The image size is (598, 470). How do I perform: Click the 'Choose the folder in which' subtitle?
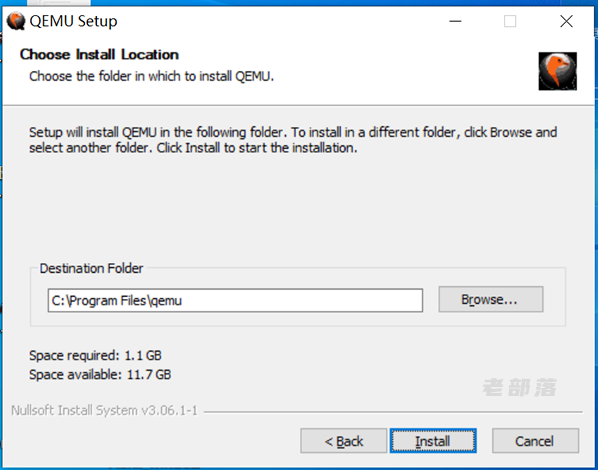(151, 76)
